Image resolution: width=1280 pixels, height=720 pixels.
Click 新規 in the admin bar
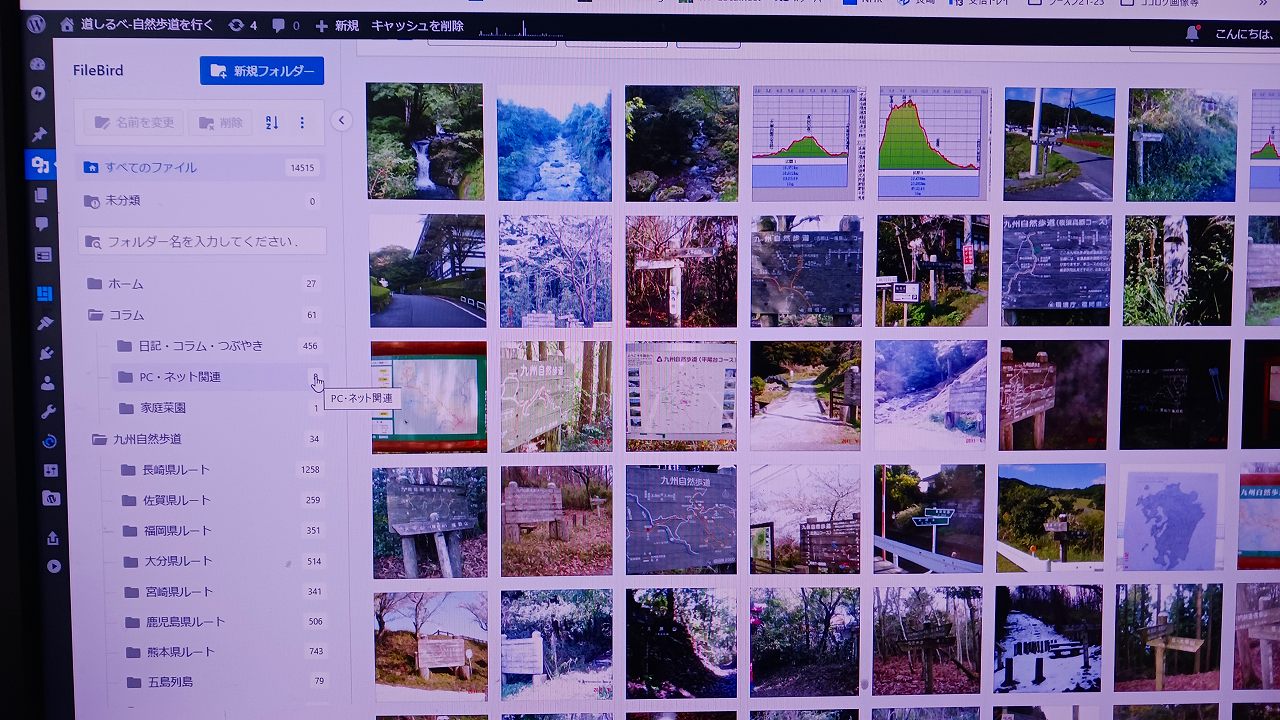337,26
